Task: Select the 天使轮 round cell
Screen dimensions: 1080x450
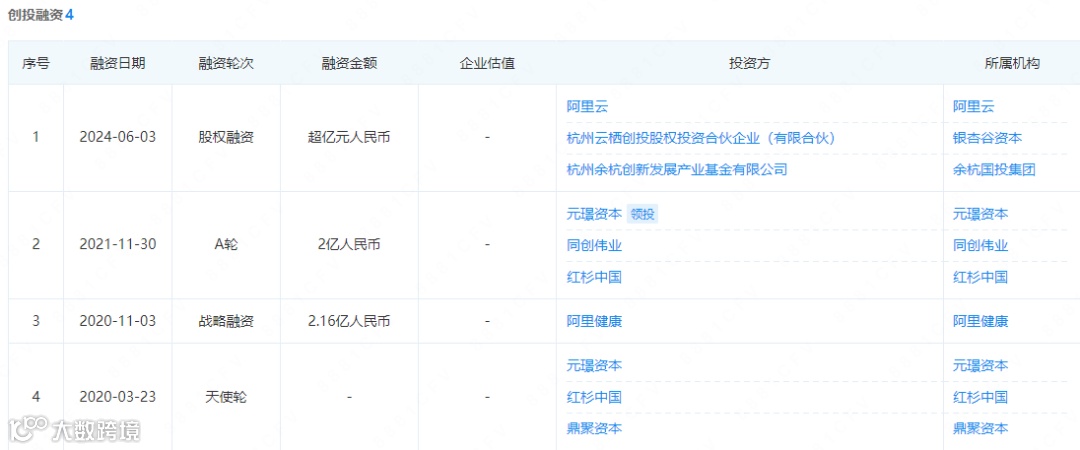Action: point(226,397)
